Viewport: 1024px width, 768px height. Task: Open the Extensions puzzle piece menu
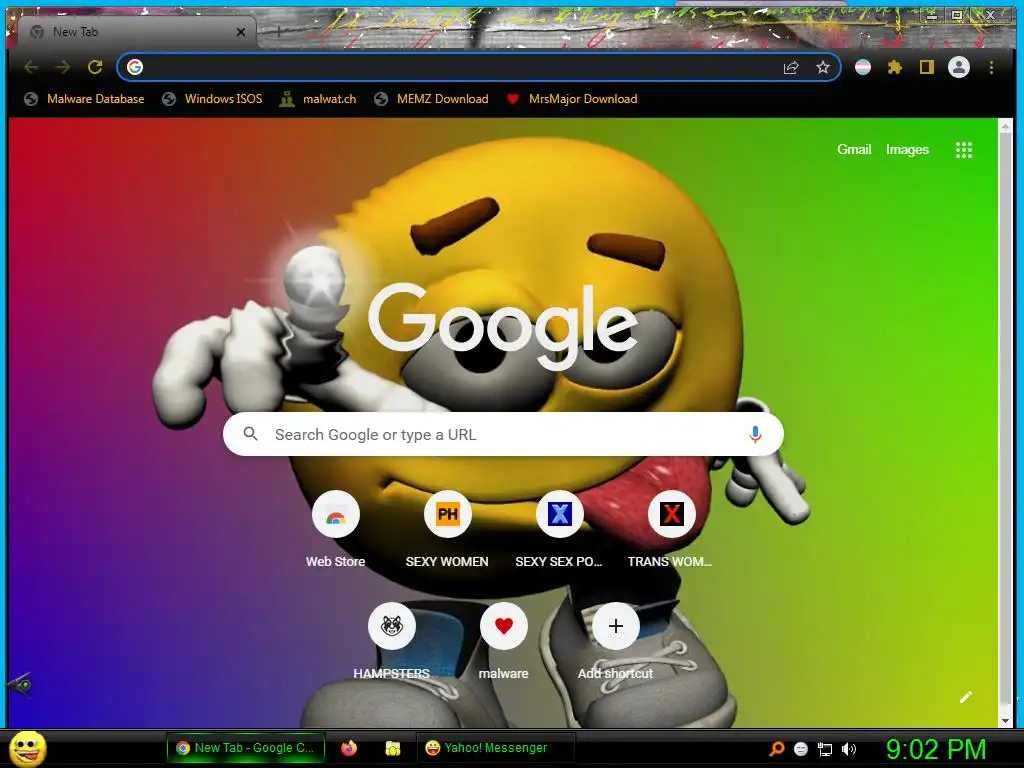(x=895, y=67)
